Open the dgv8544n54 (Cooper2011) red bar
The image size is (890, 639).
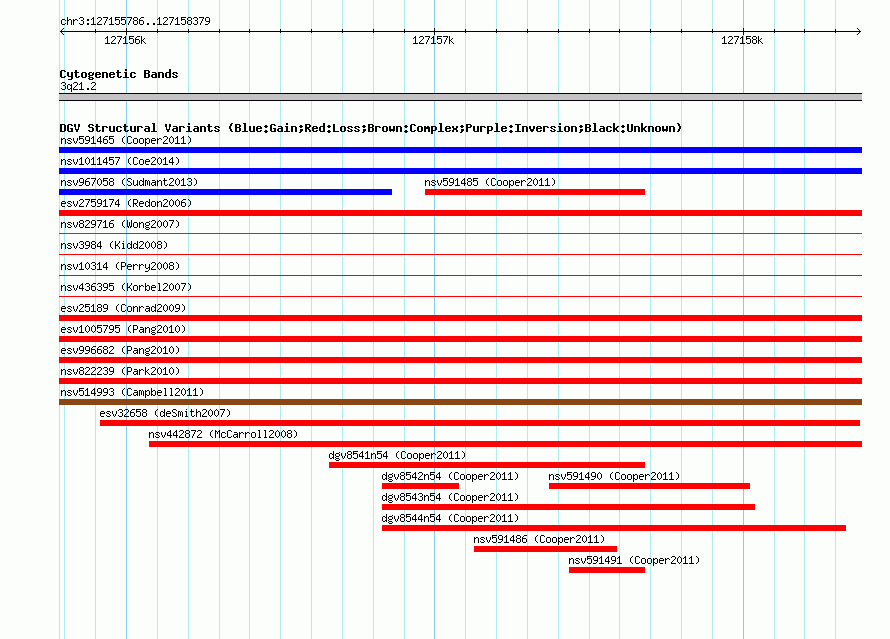click(614, 528)
